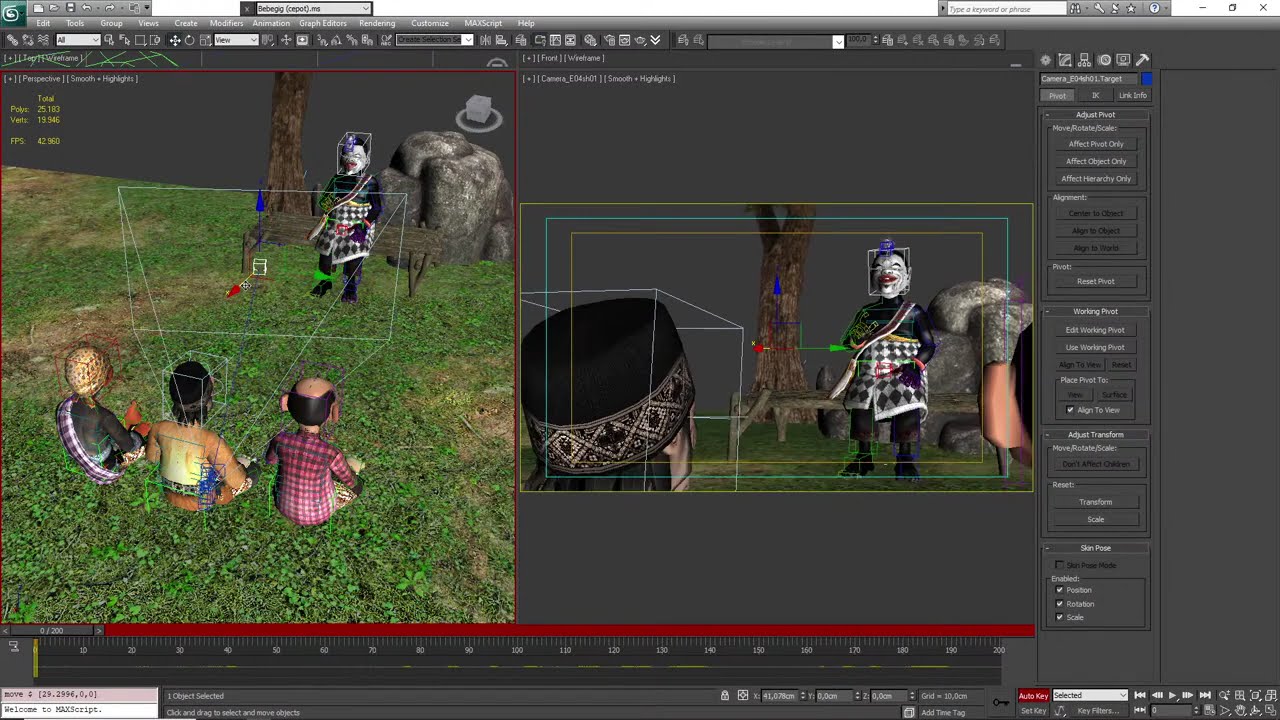Image resolution: width=1280 pixels, height=720 pixels.
Task: Switch to the Link Info tab
Action: (1132, 96)
